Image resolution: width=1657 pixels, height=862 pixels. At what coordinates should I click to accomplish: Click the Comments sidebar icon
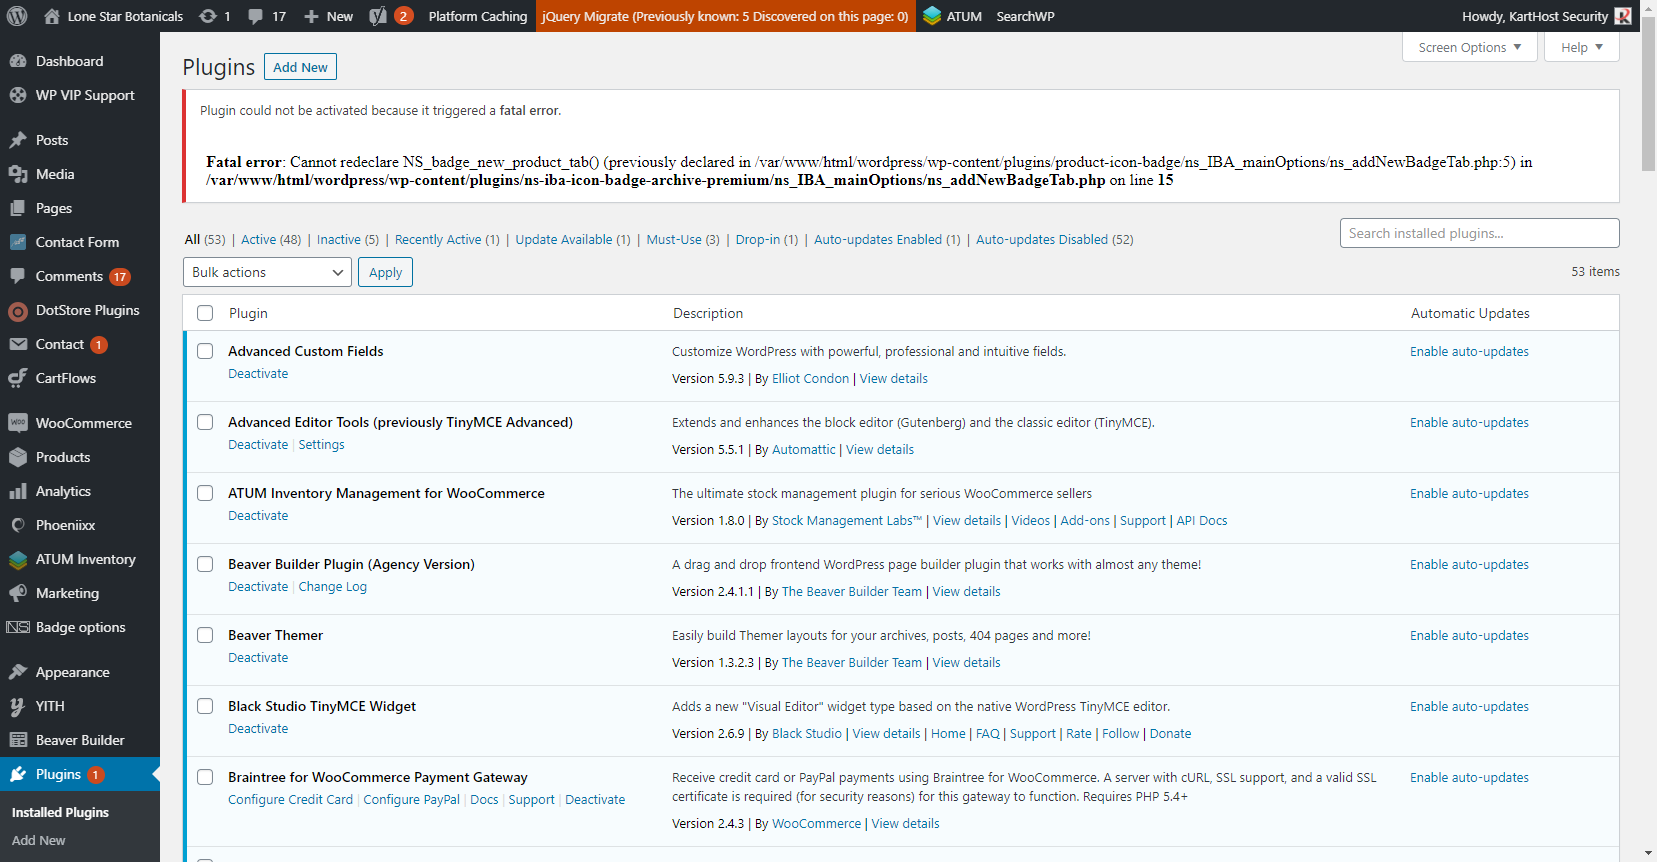coord(18,276)
